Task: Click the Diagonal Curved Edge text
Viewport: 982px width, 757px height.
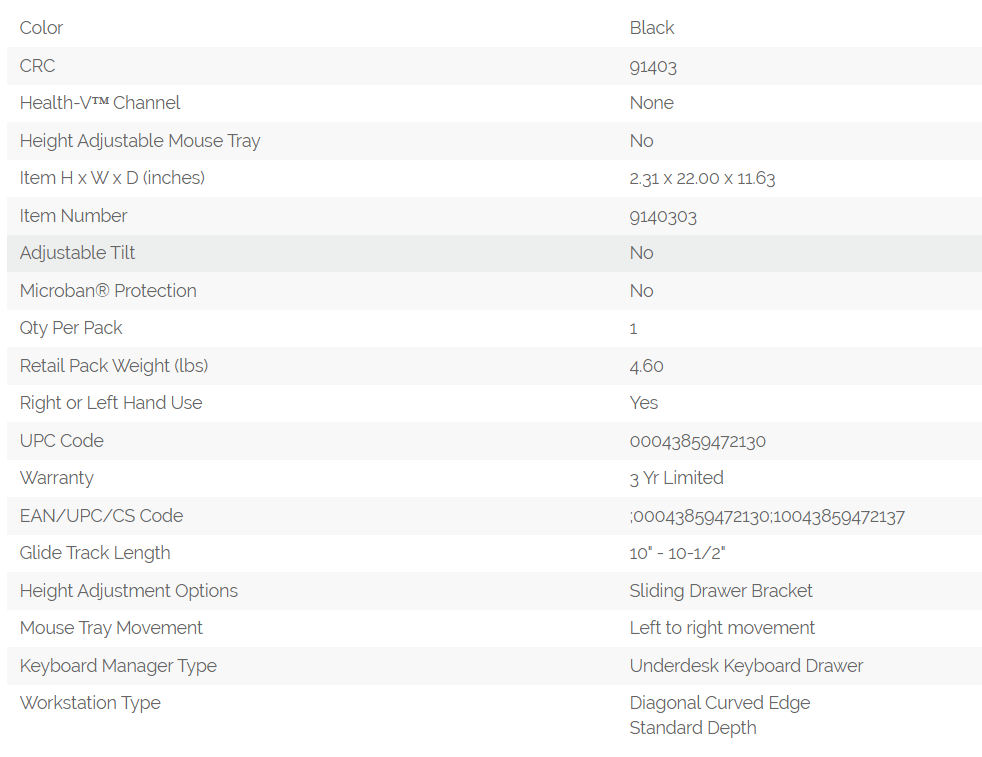Action: [719, 703]
